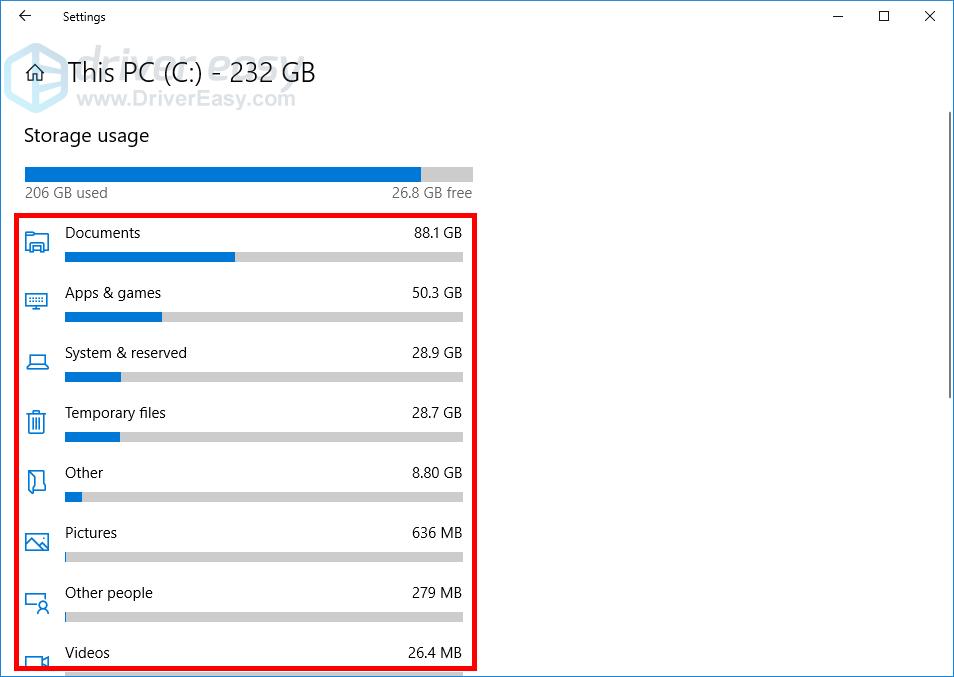Click the System & reserved usage bar
Image resolution: width=954 pixels, height=677 pixels.
[263, 378]
